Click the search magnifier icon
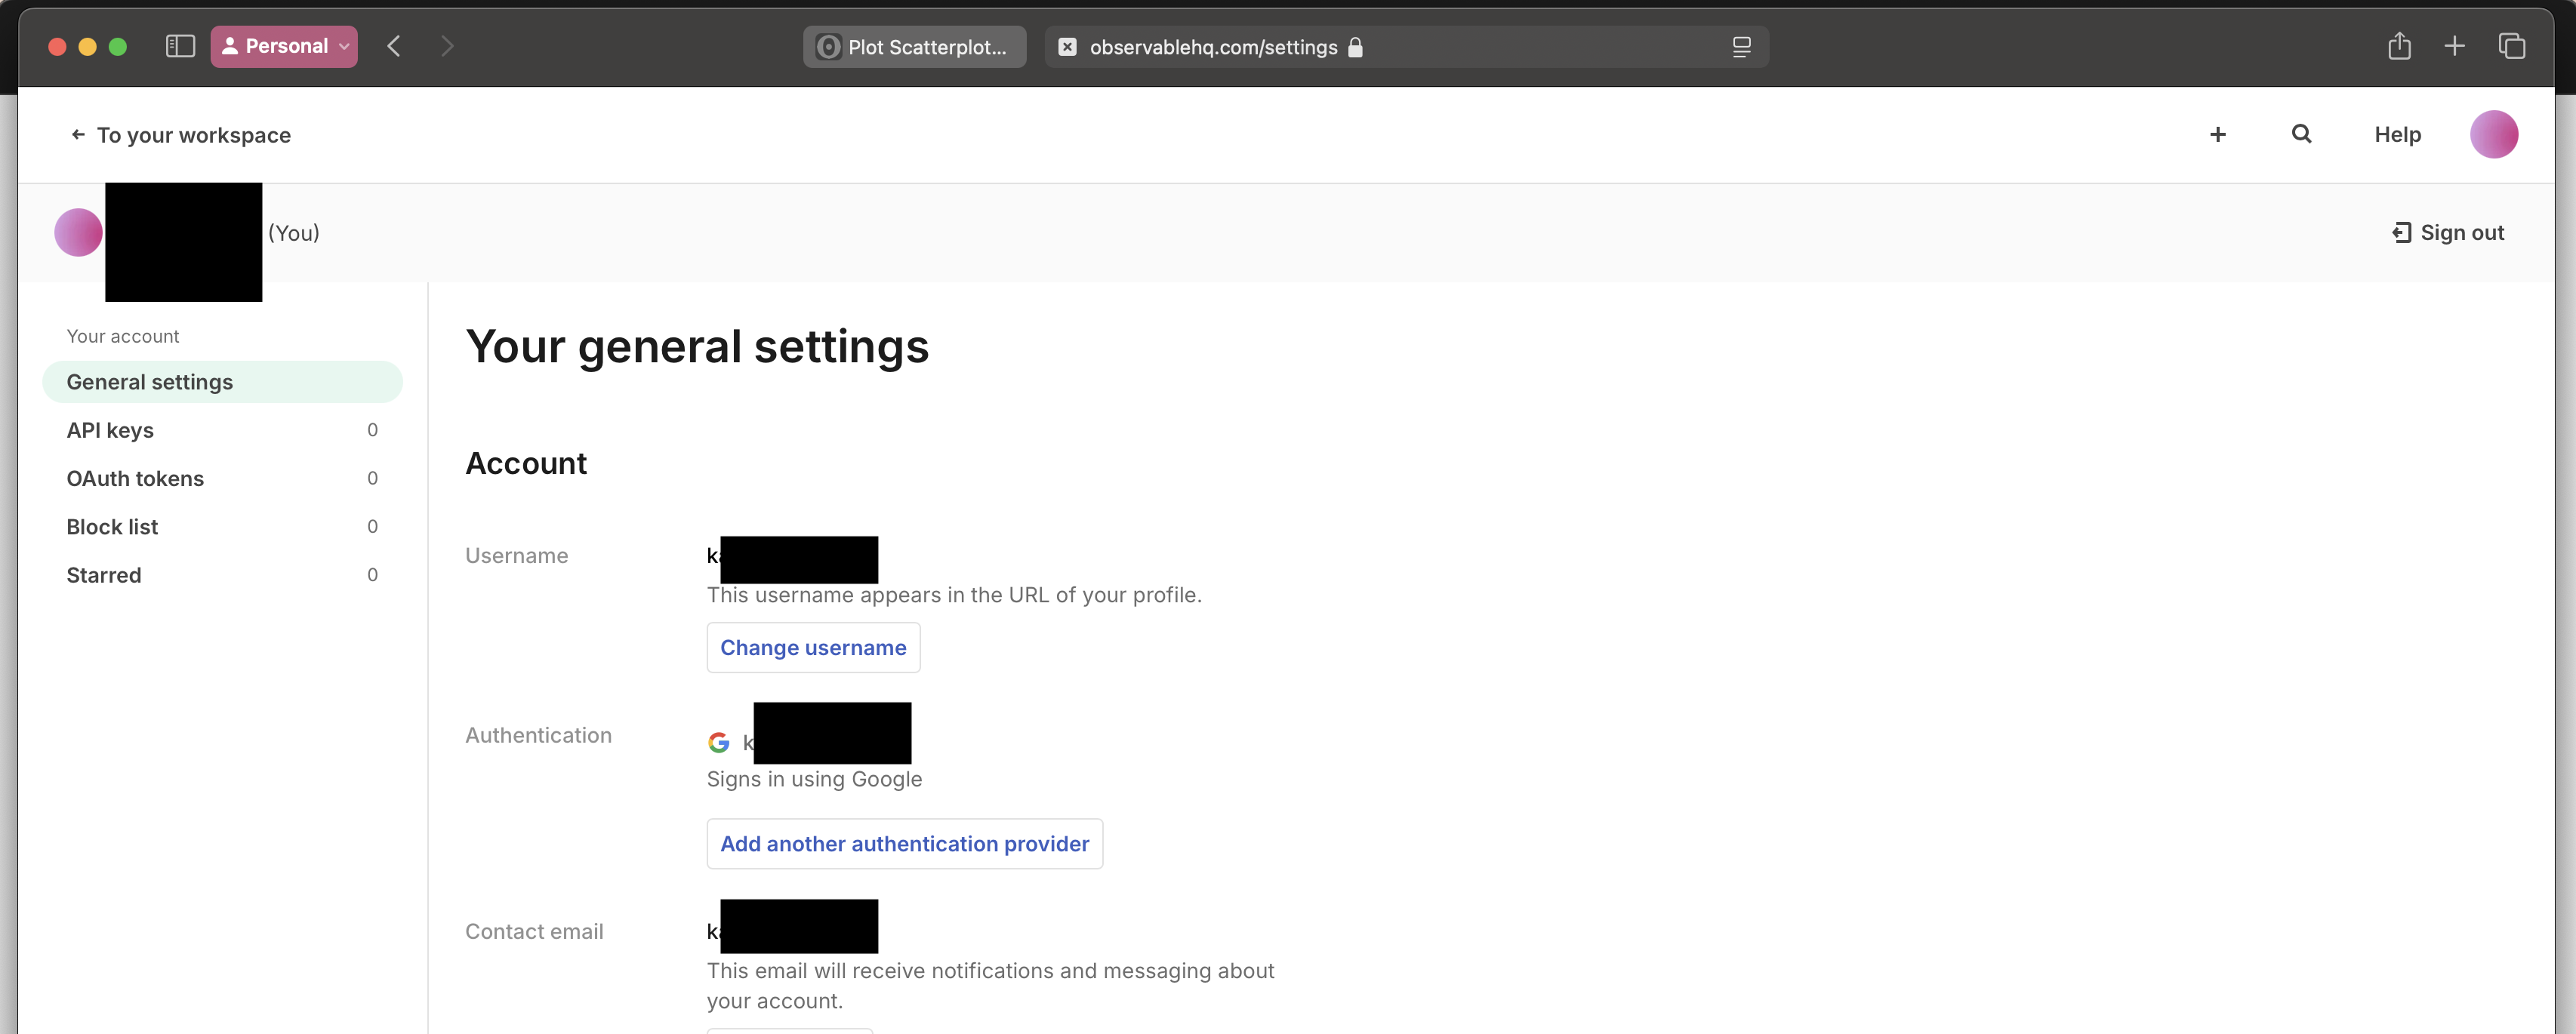Image resolution: width=2576 pixels, height=1034 pixels. coord(2301,134)
